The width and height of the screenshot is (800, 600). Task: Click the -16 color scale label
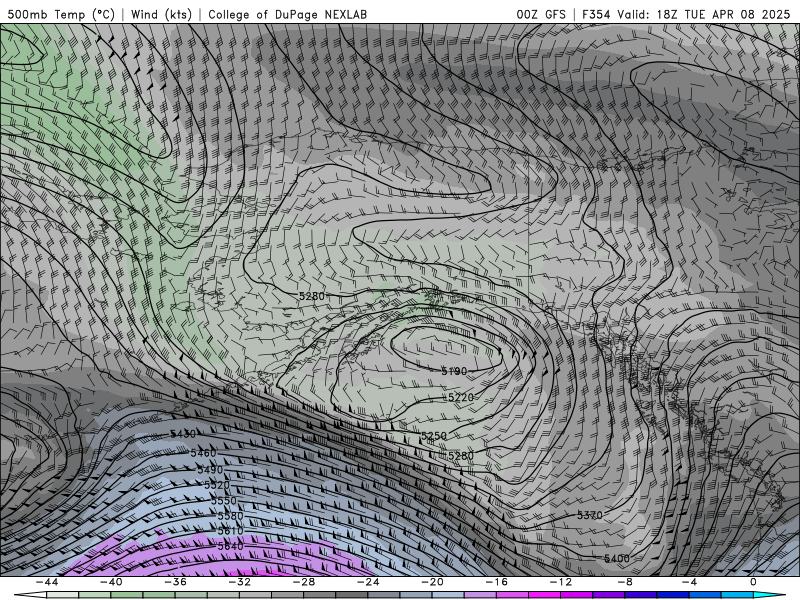pyautogui.click(x=496, y=582)
